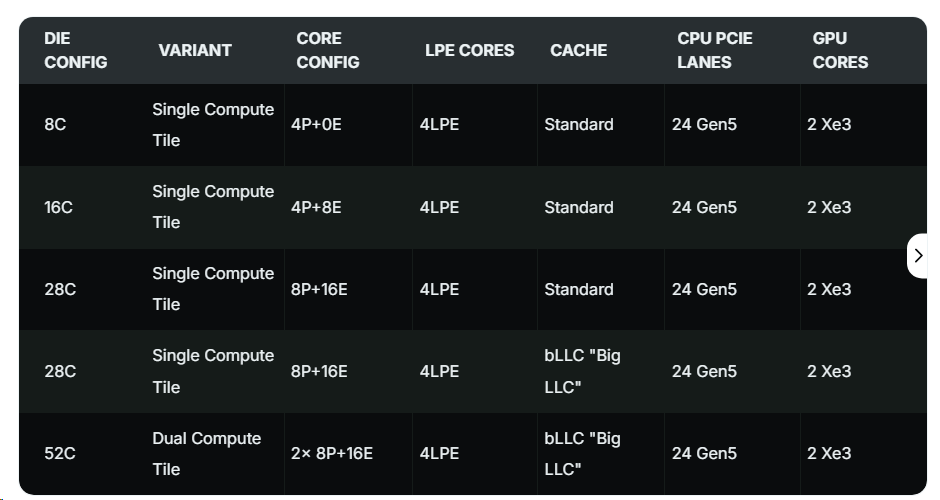Click the 4LPE cell in the 8C row

click(439, 125)
